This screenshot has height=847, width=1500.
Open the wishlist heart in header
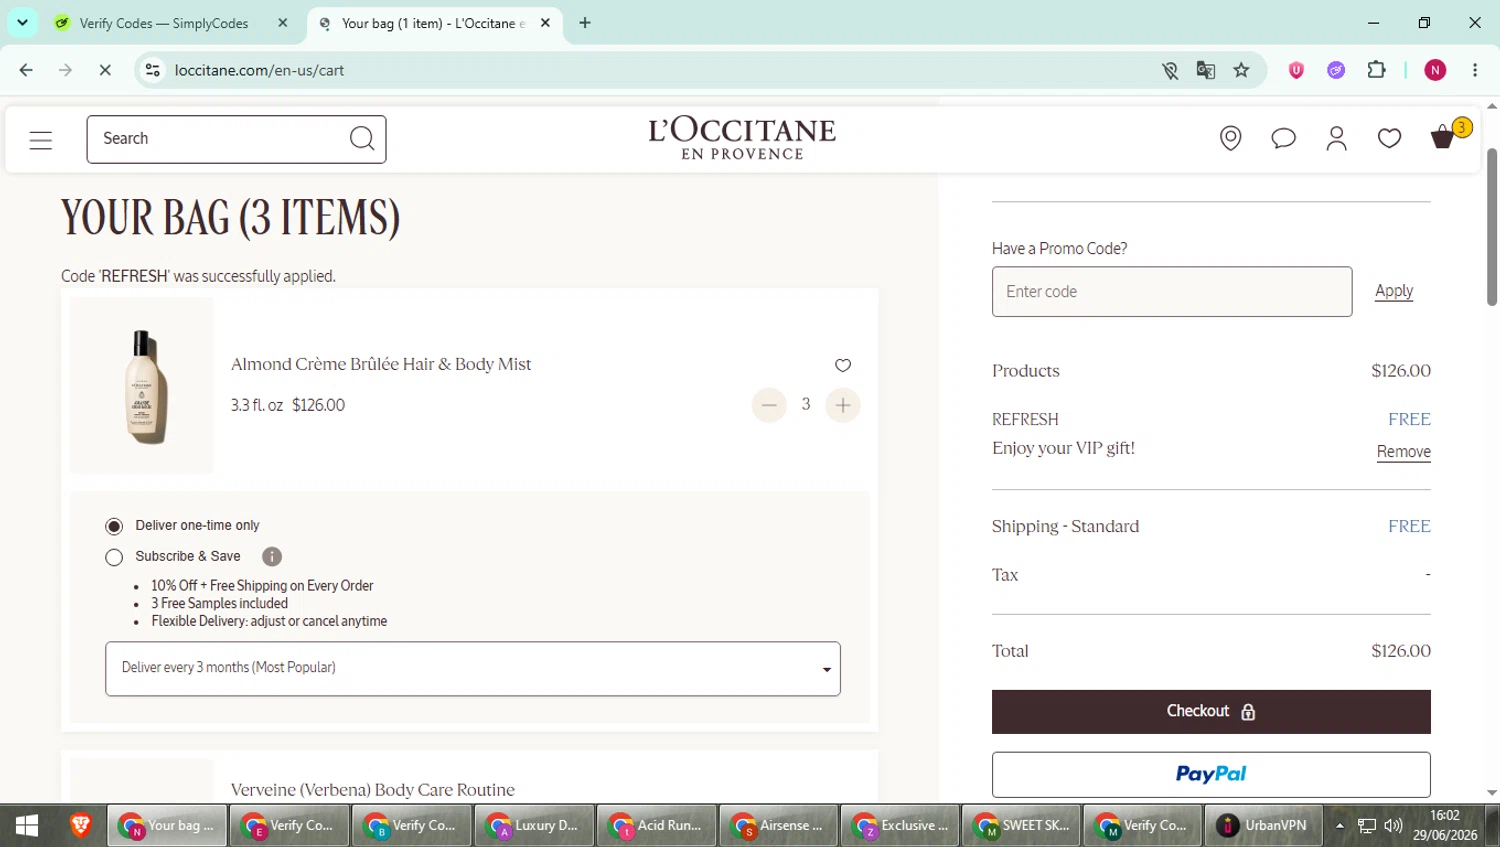(x=1390, y=138)
